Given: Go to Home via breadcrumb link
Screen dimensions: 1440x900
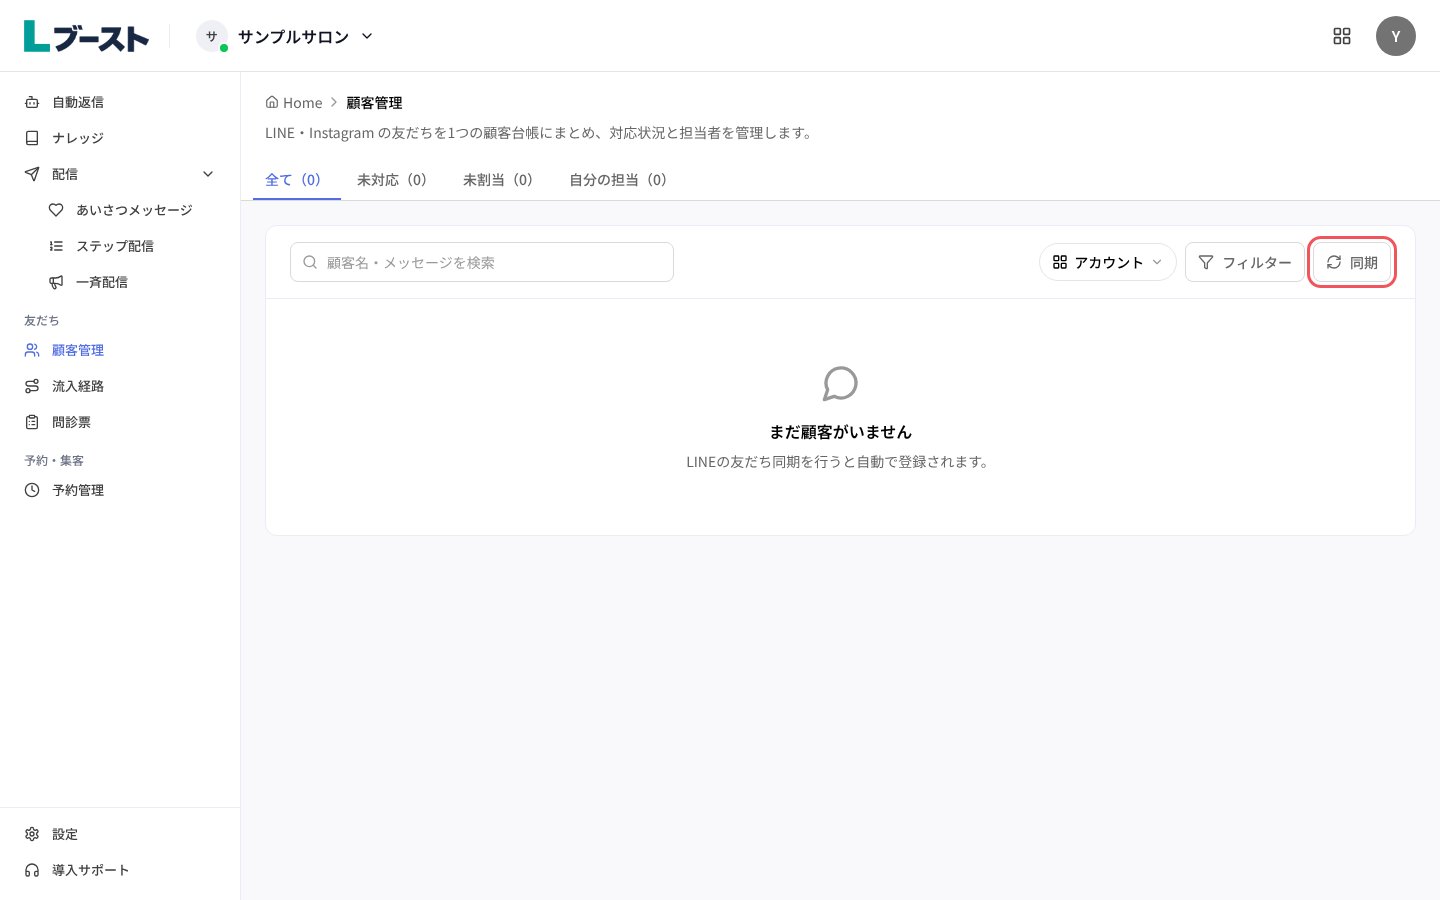Looking at the screenshot, I should click(x=294, y=102).
